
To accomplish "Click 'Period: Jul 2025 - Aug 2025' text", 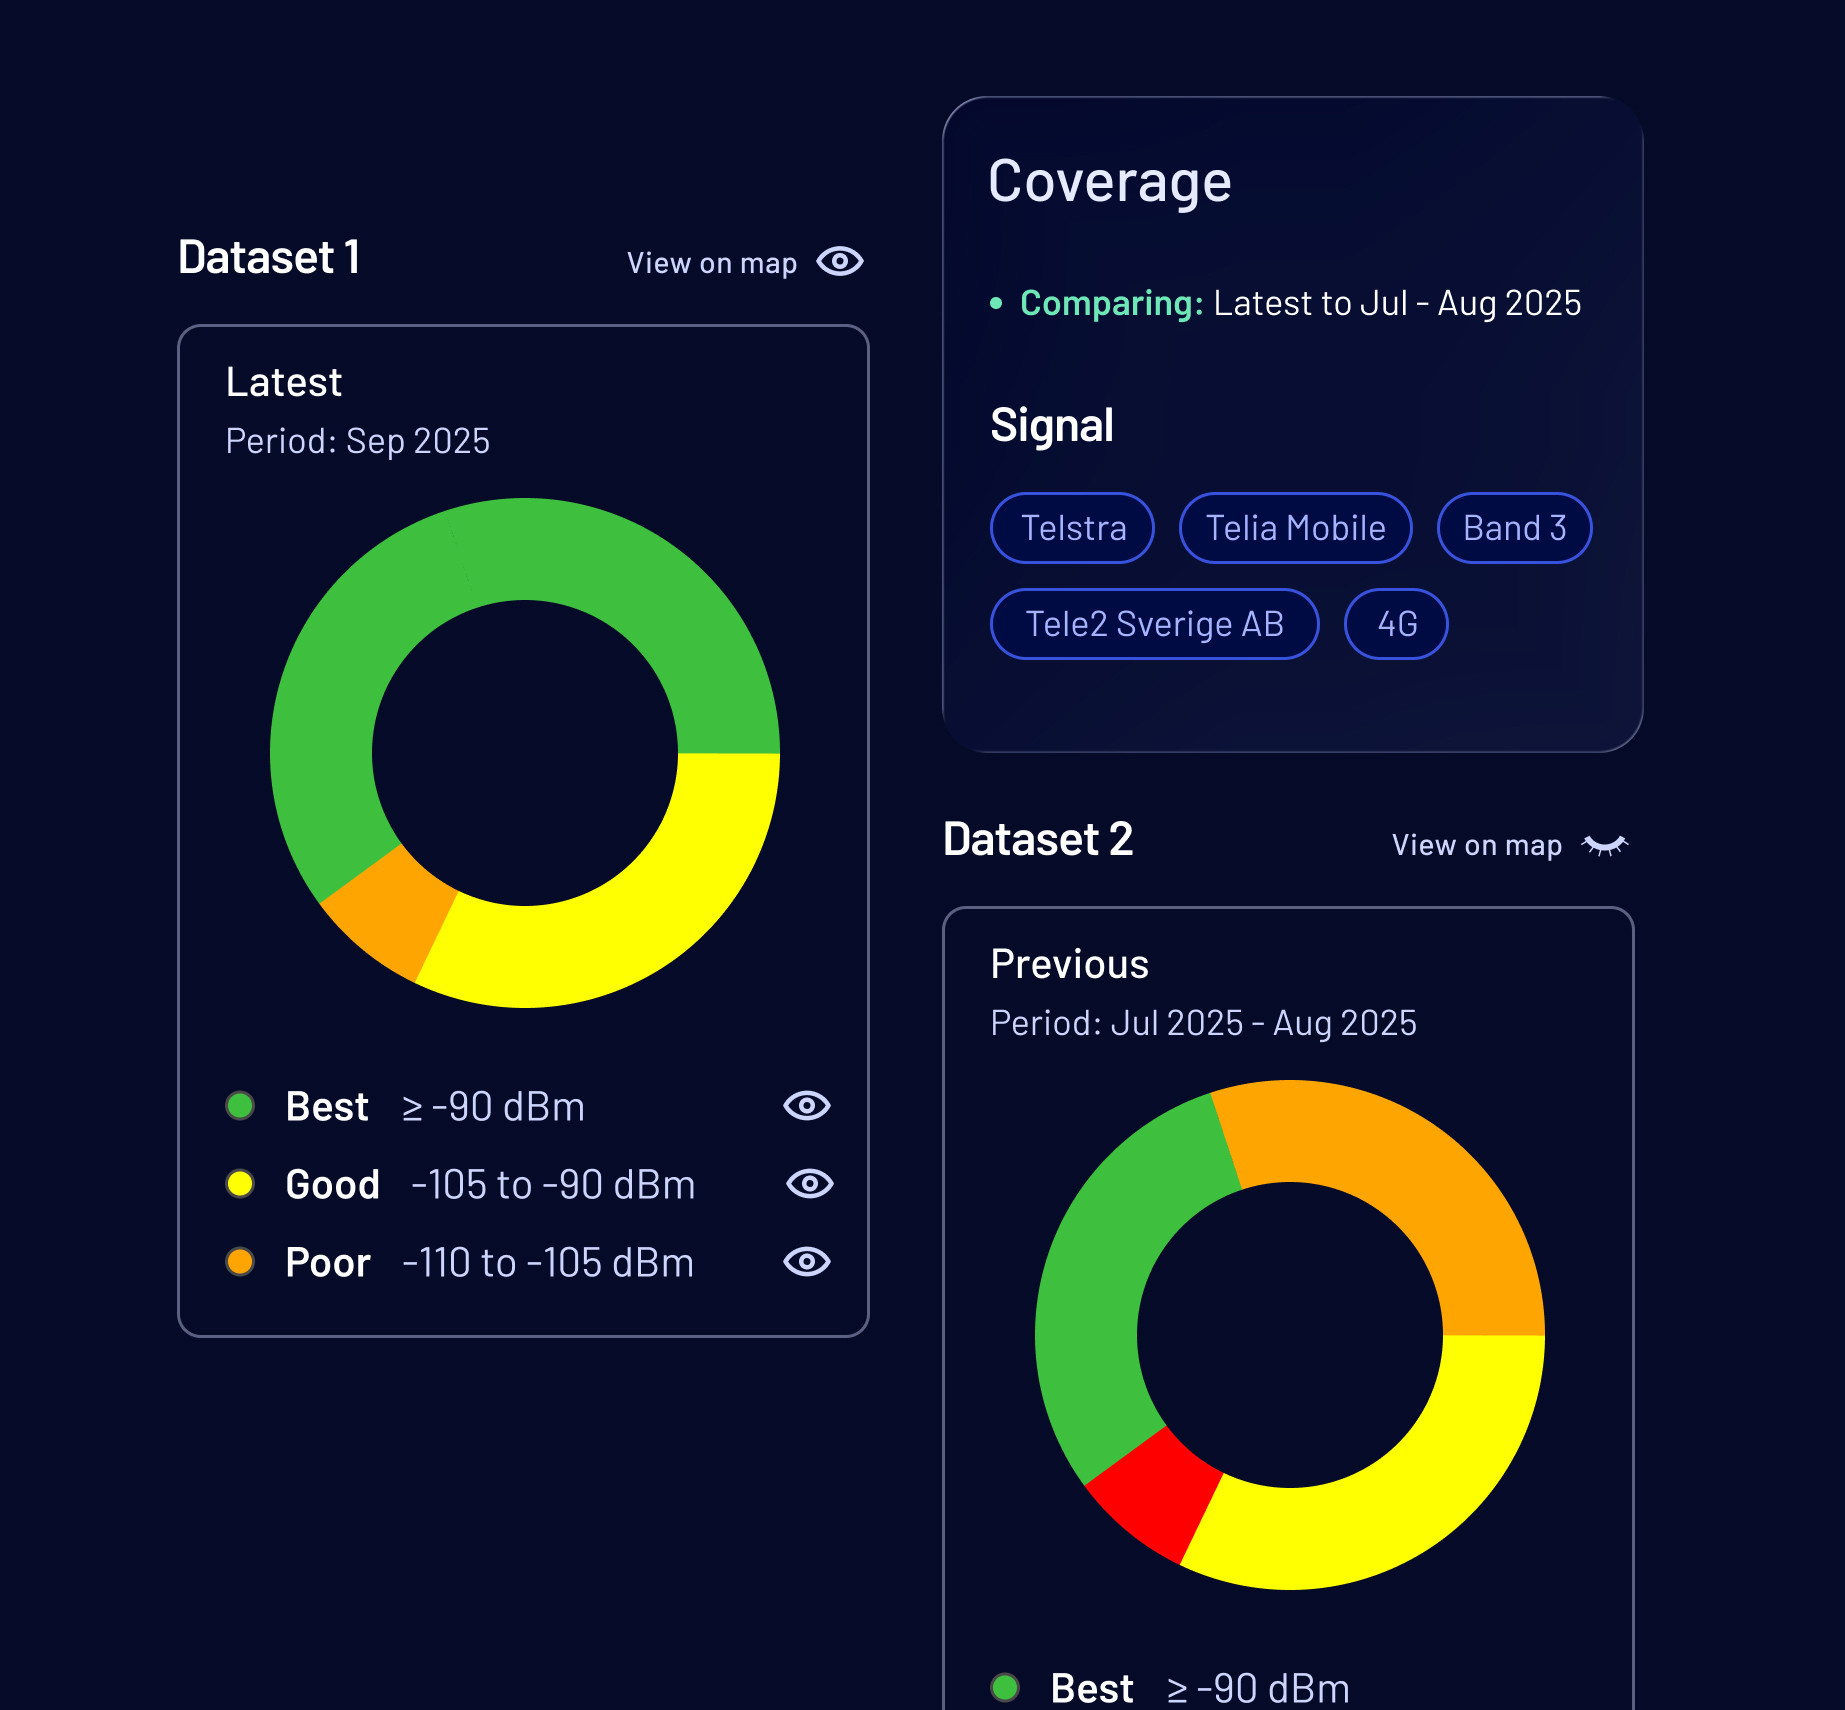I will point(1203,1023).
